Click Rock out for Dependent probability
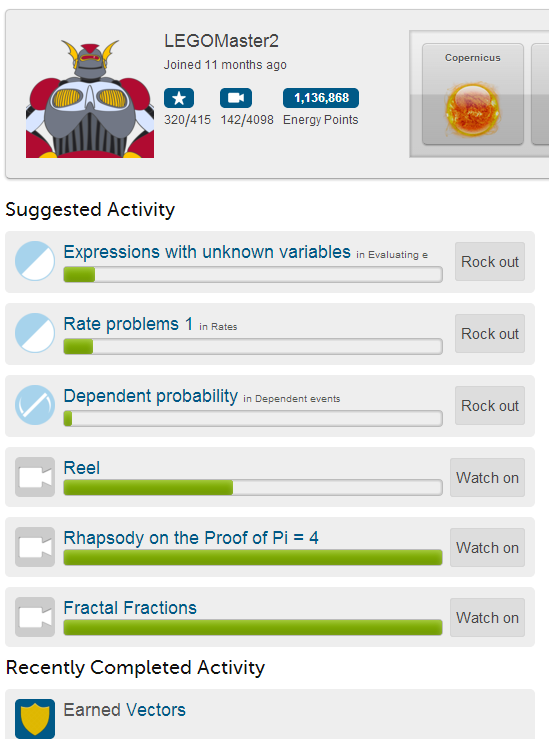 click(x=490, y=405)
